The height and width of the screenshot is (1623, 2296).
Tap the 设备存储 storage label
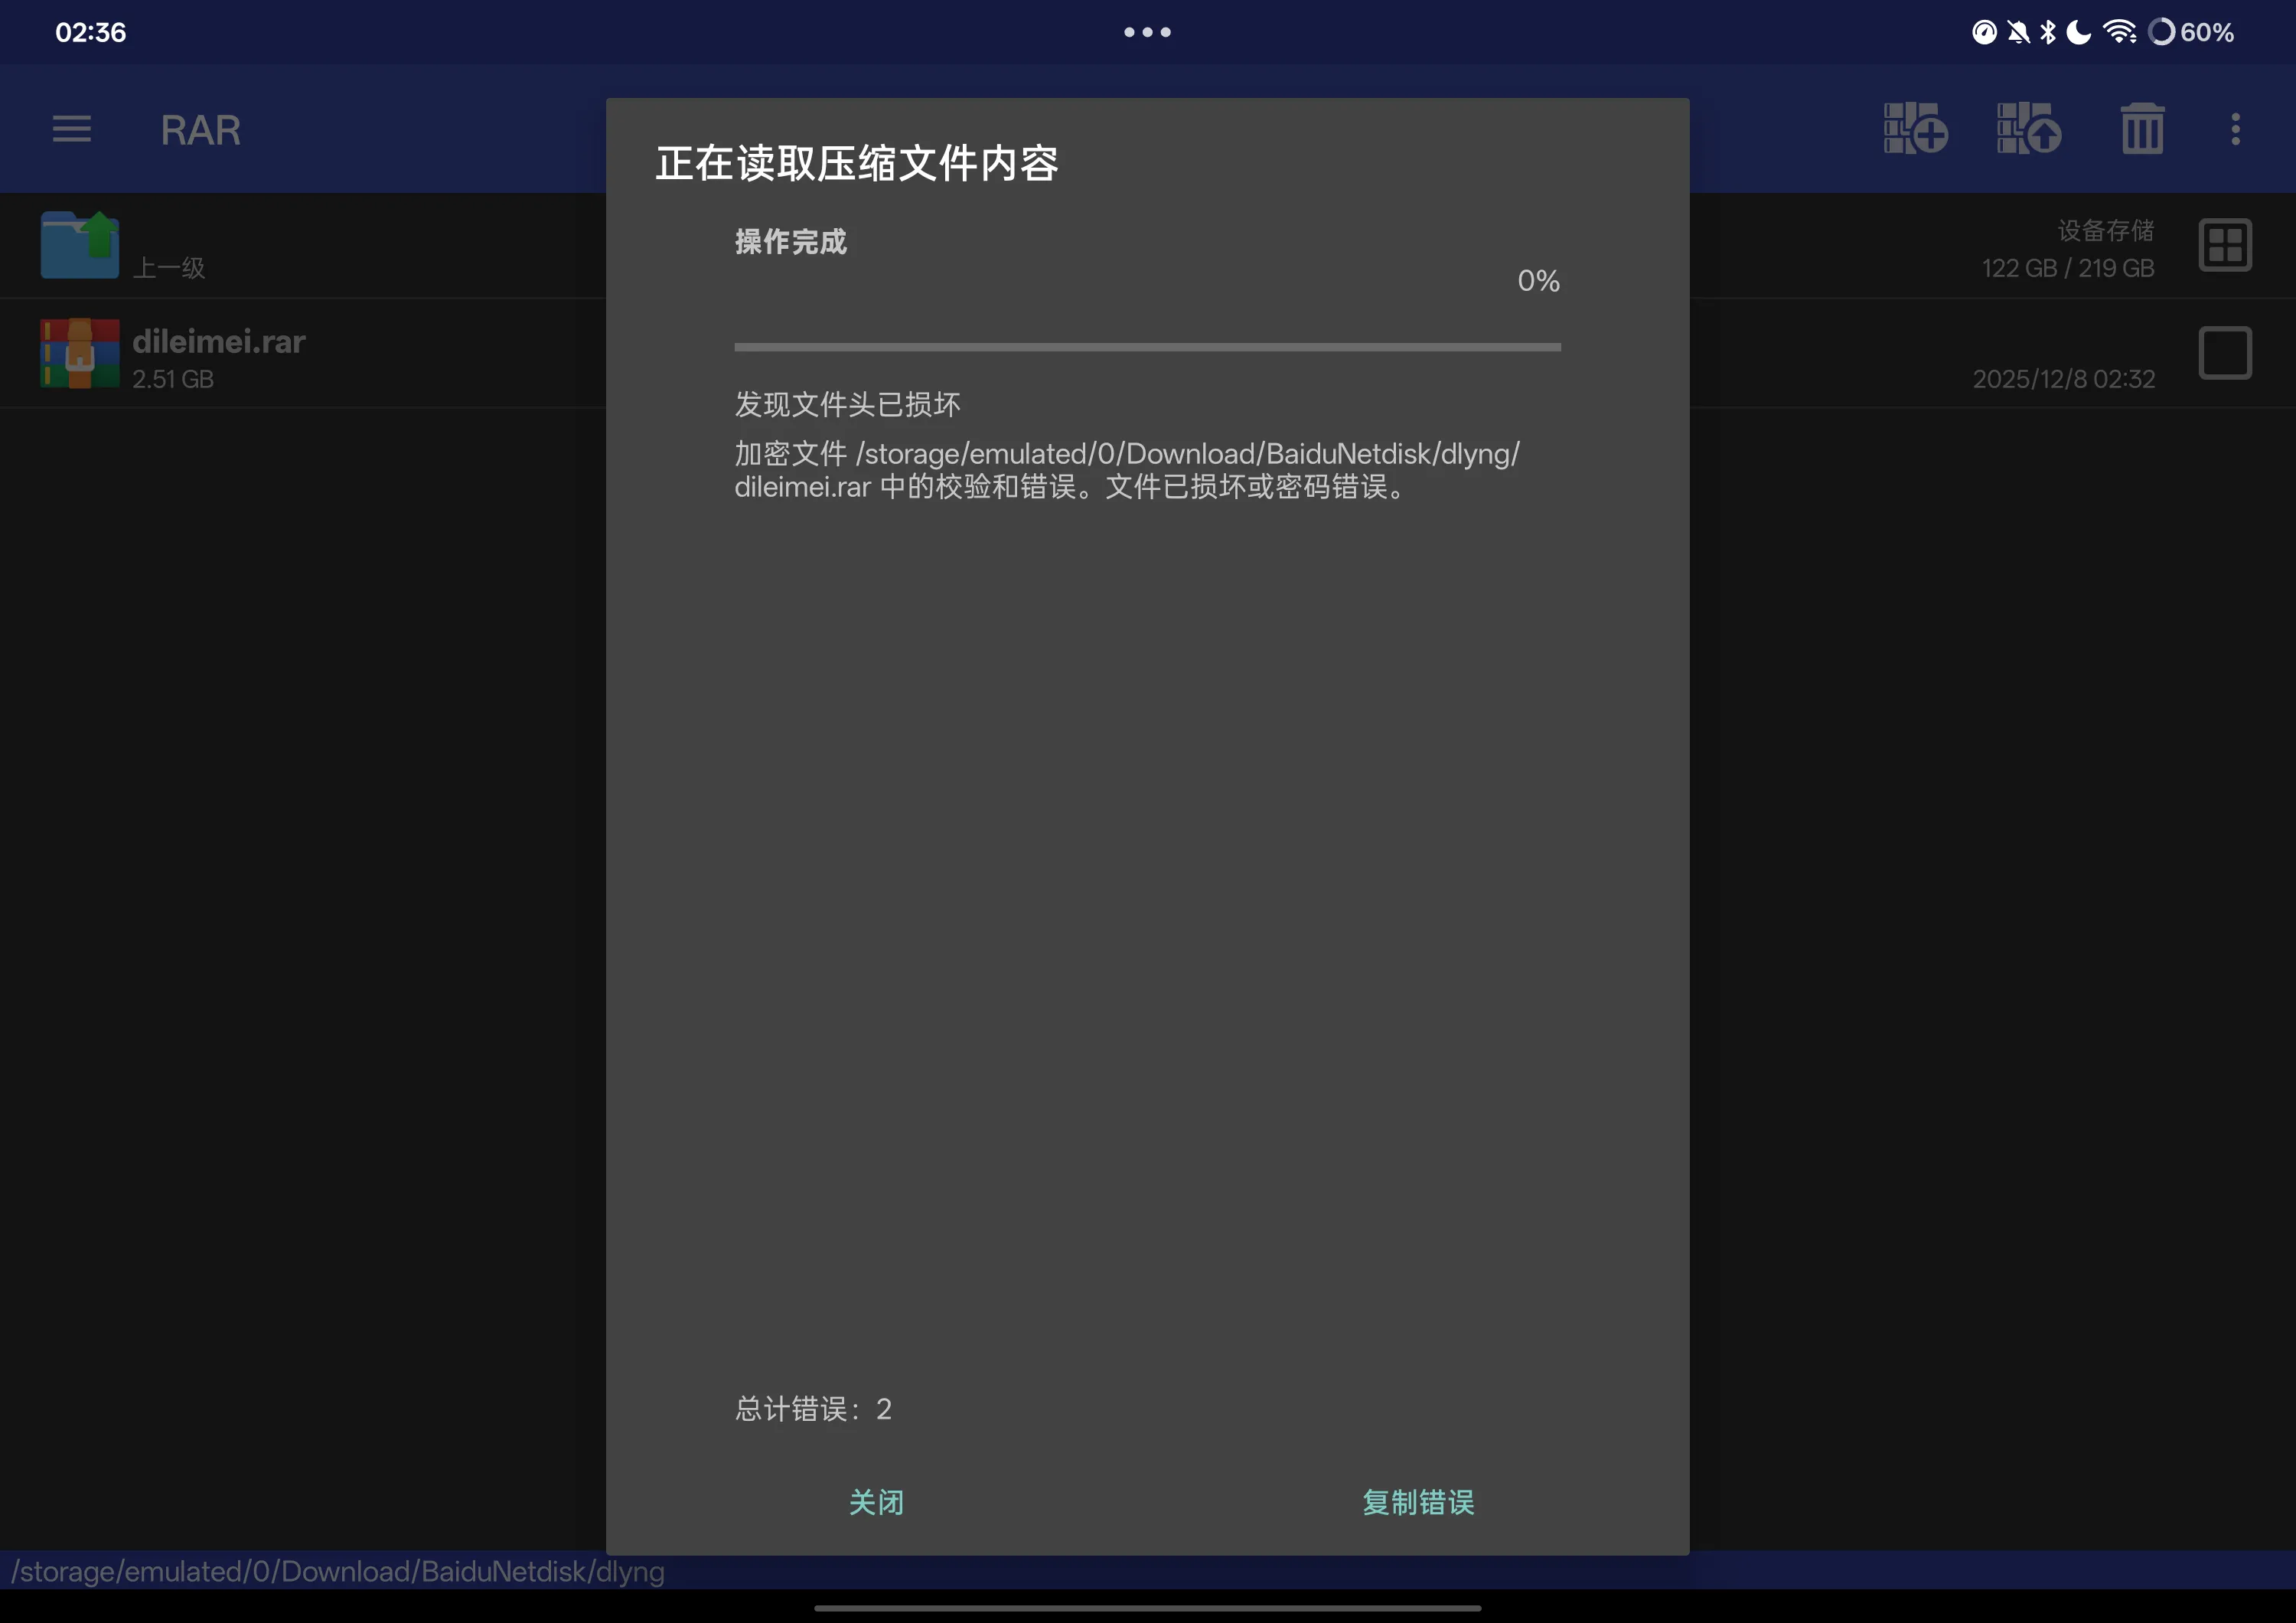point(2105,231)
